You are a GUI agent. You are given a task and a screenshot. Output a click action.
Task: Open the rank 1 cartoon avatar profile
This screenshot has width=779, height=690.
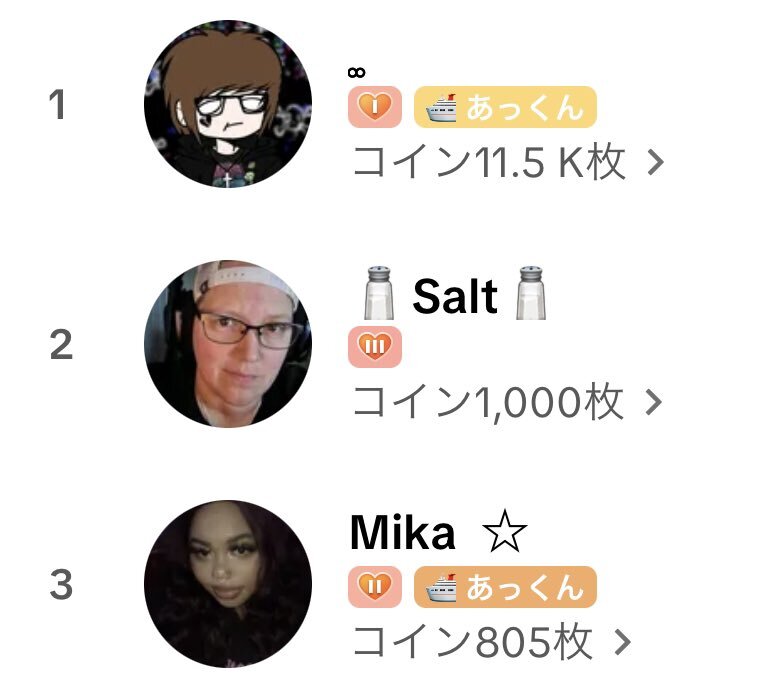click(x=228, y=104)
